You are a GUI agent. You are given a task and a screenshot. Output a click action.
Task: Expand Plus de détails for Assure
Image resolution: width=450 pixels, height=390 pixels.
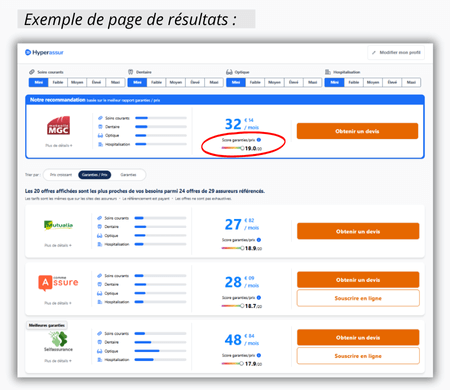[58, 303]
